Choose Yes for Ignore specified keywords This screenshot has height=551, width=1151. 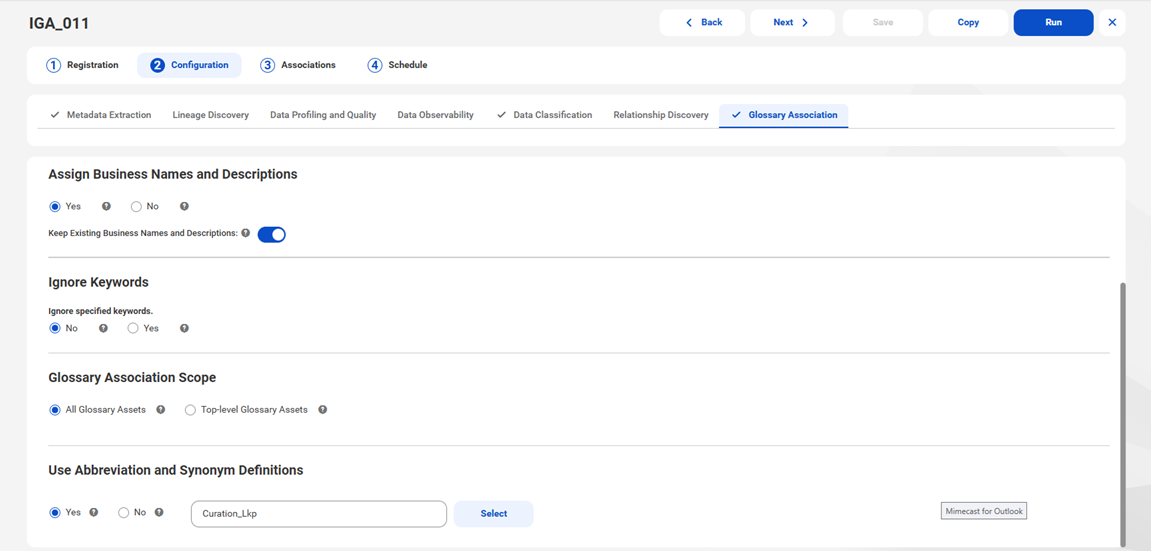tap(133, 328)
